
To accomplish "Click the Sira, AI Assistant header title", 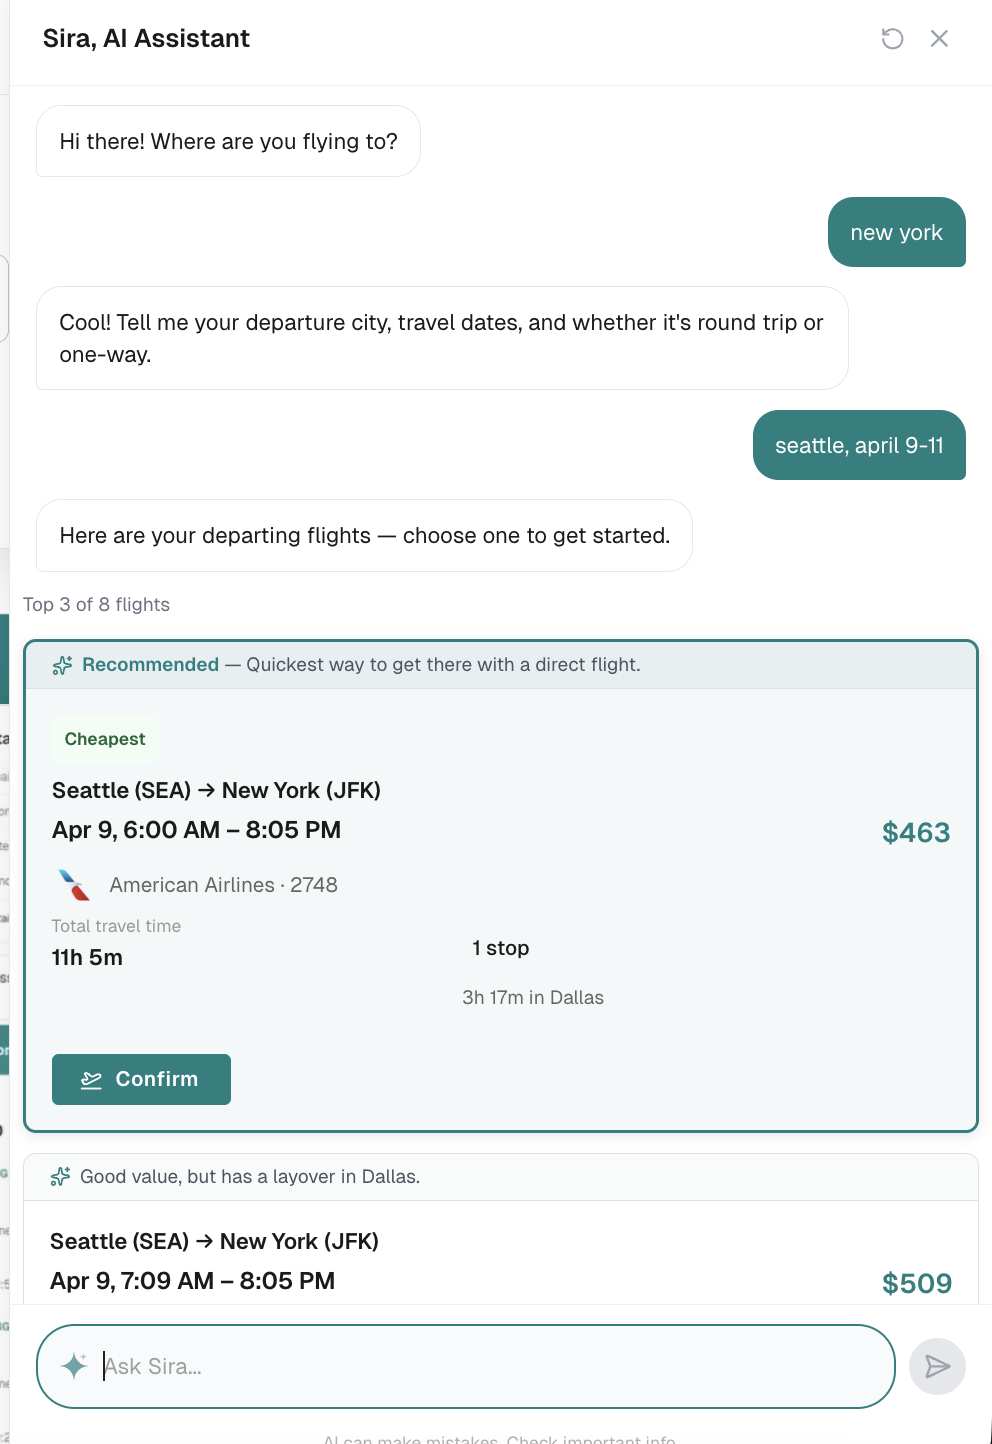I will tap(146, 38).
